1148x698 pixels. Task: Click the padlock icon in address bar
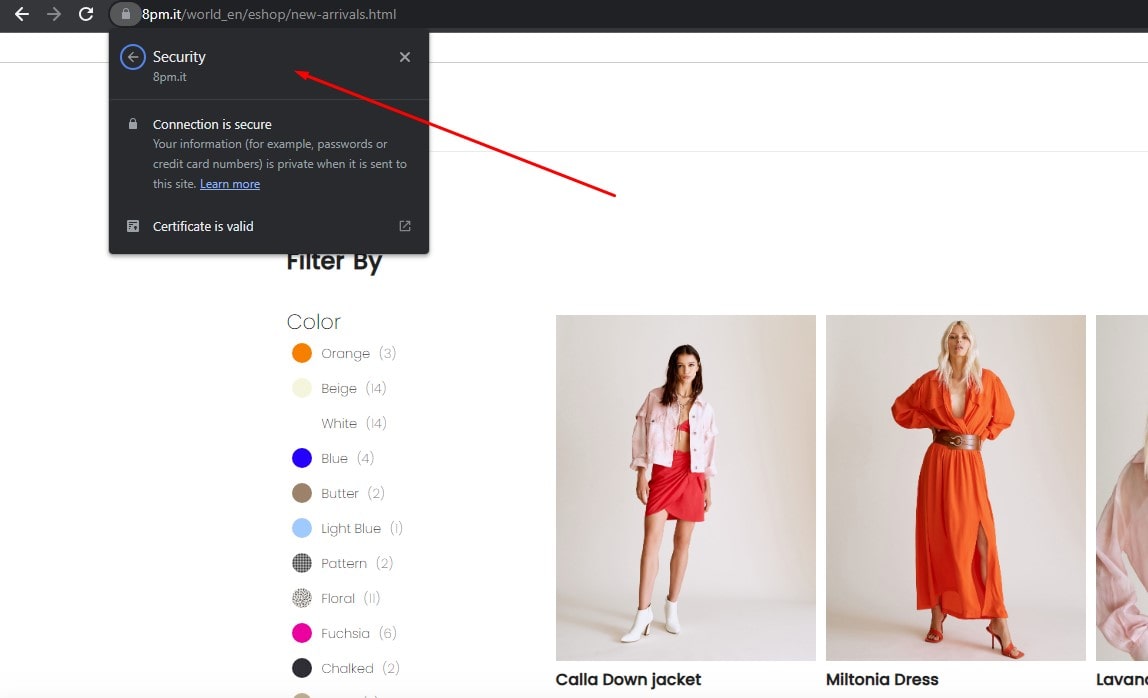(126, 14)
